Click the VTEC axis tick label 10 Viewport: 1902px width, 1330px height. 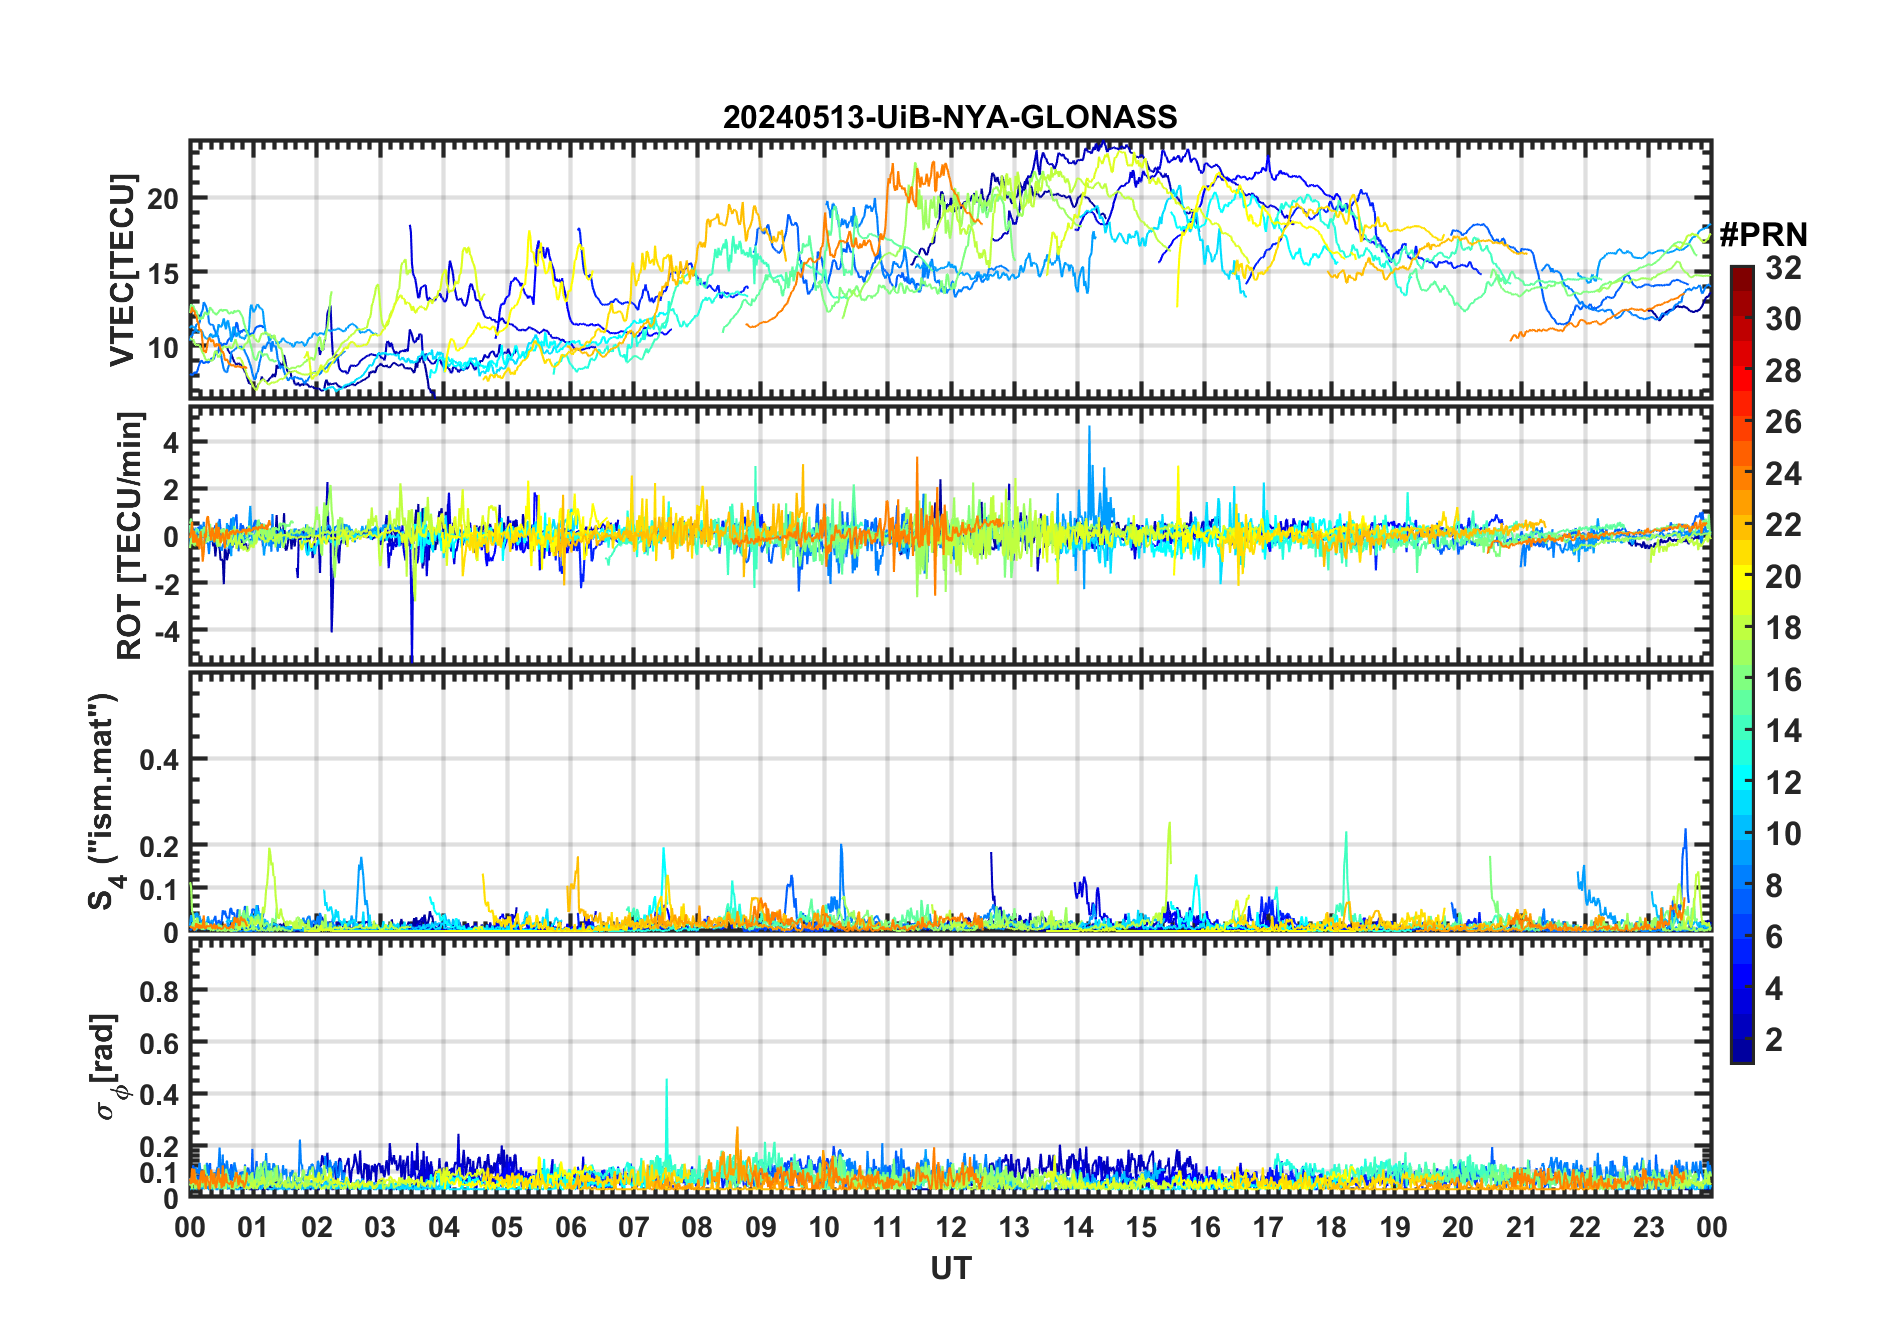(163, 348)
